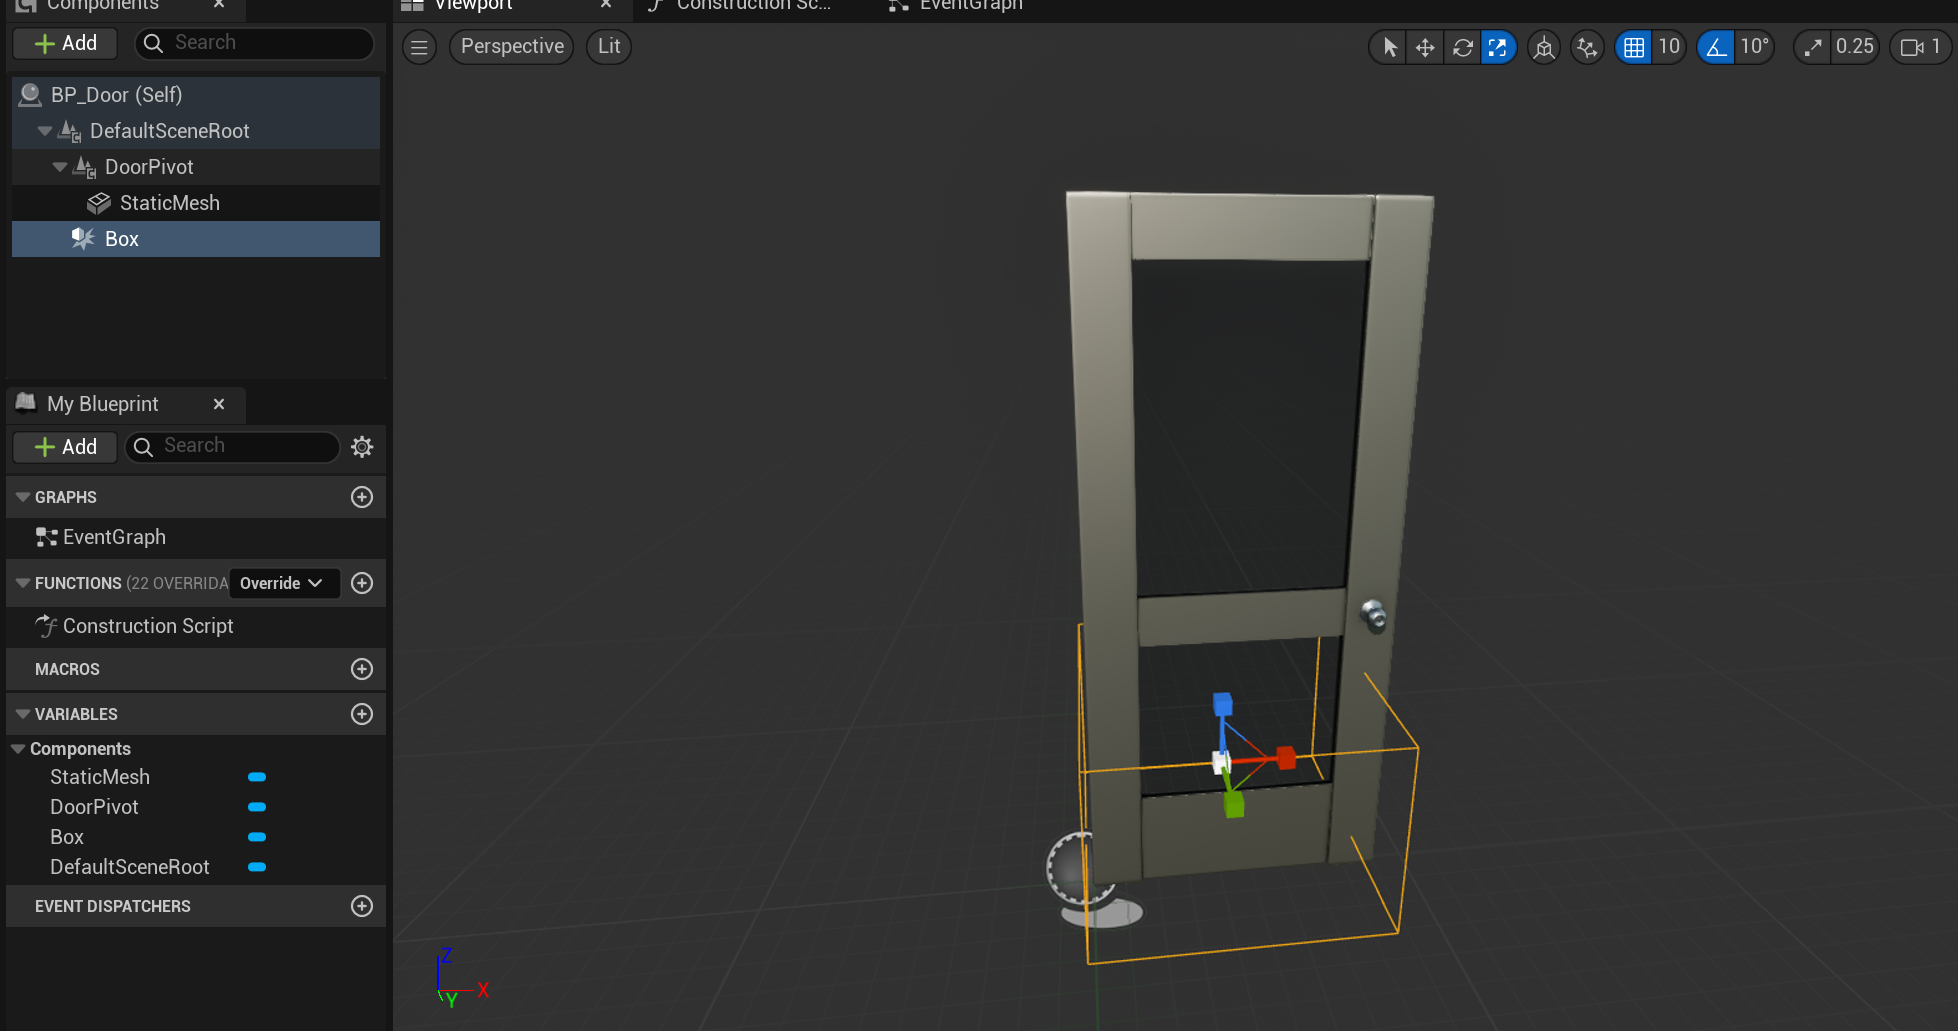This screenshot has width=1958, height=1031.
Task: Open camera speed setting
Action: [1920, 47]
